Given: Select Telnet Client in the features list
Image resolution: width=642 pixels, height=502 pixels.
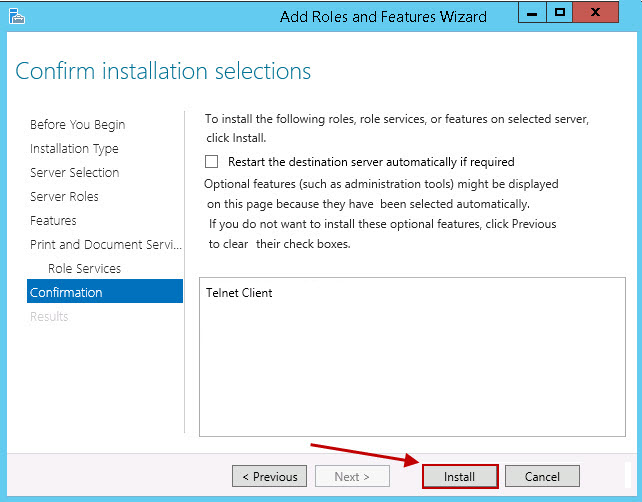Looking at the screenshot, I should (239, 293).
